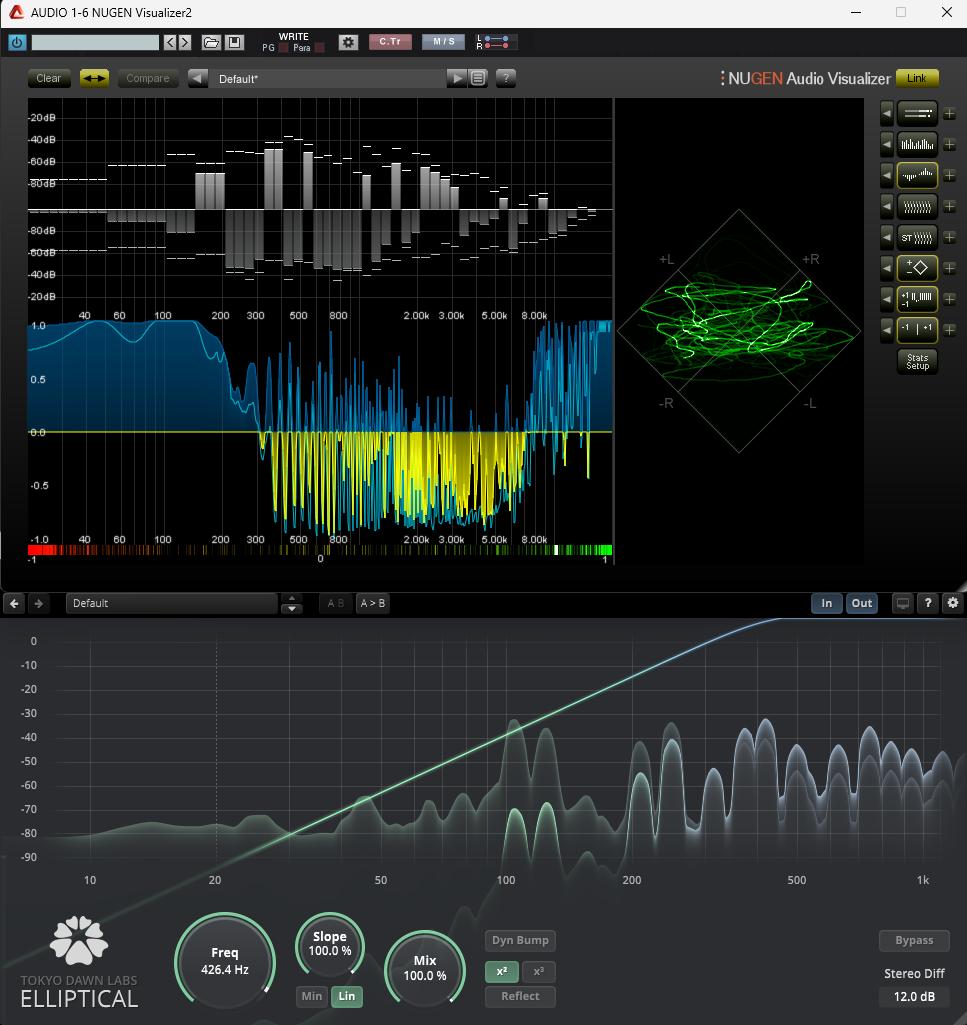
Task: Adjust the Freq knob at 426.4 Hz
Action: pyautogui.click(x=225, y=962)
